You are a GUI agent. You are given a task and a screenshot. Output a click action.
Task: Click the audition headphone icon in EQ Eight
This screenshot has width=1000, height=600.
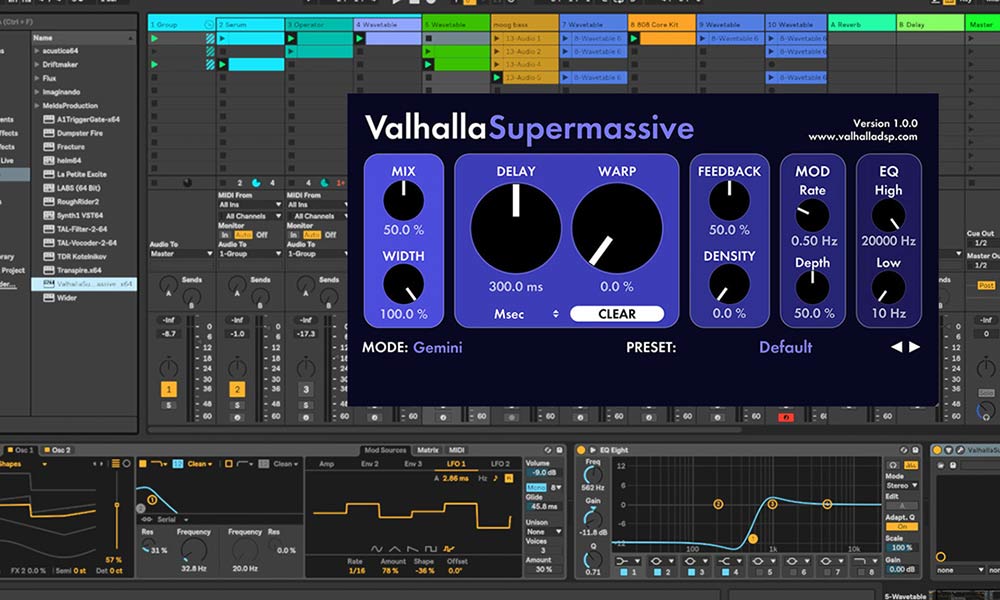click(893, 465)
